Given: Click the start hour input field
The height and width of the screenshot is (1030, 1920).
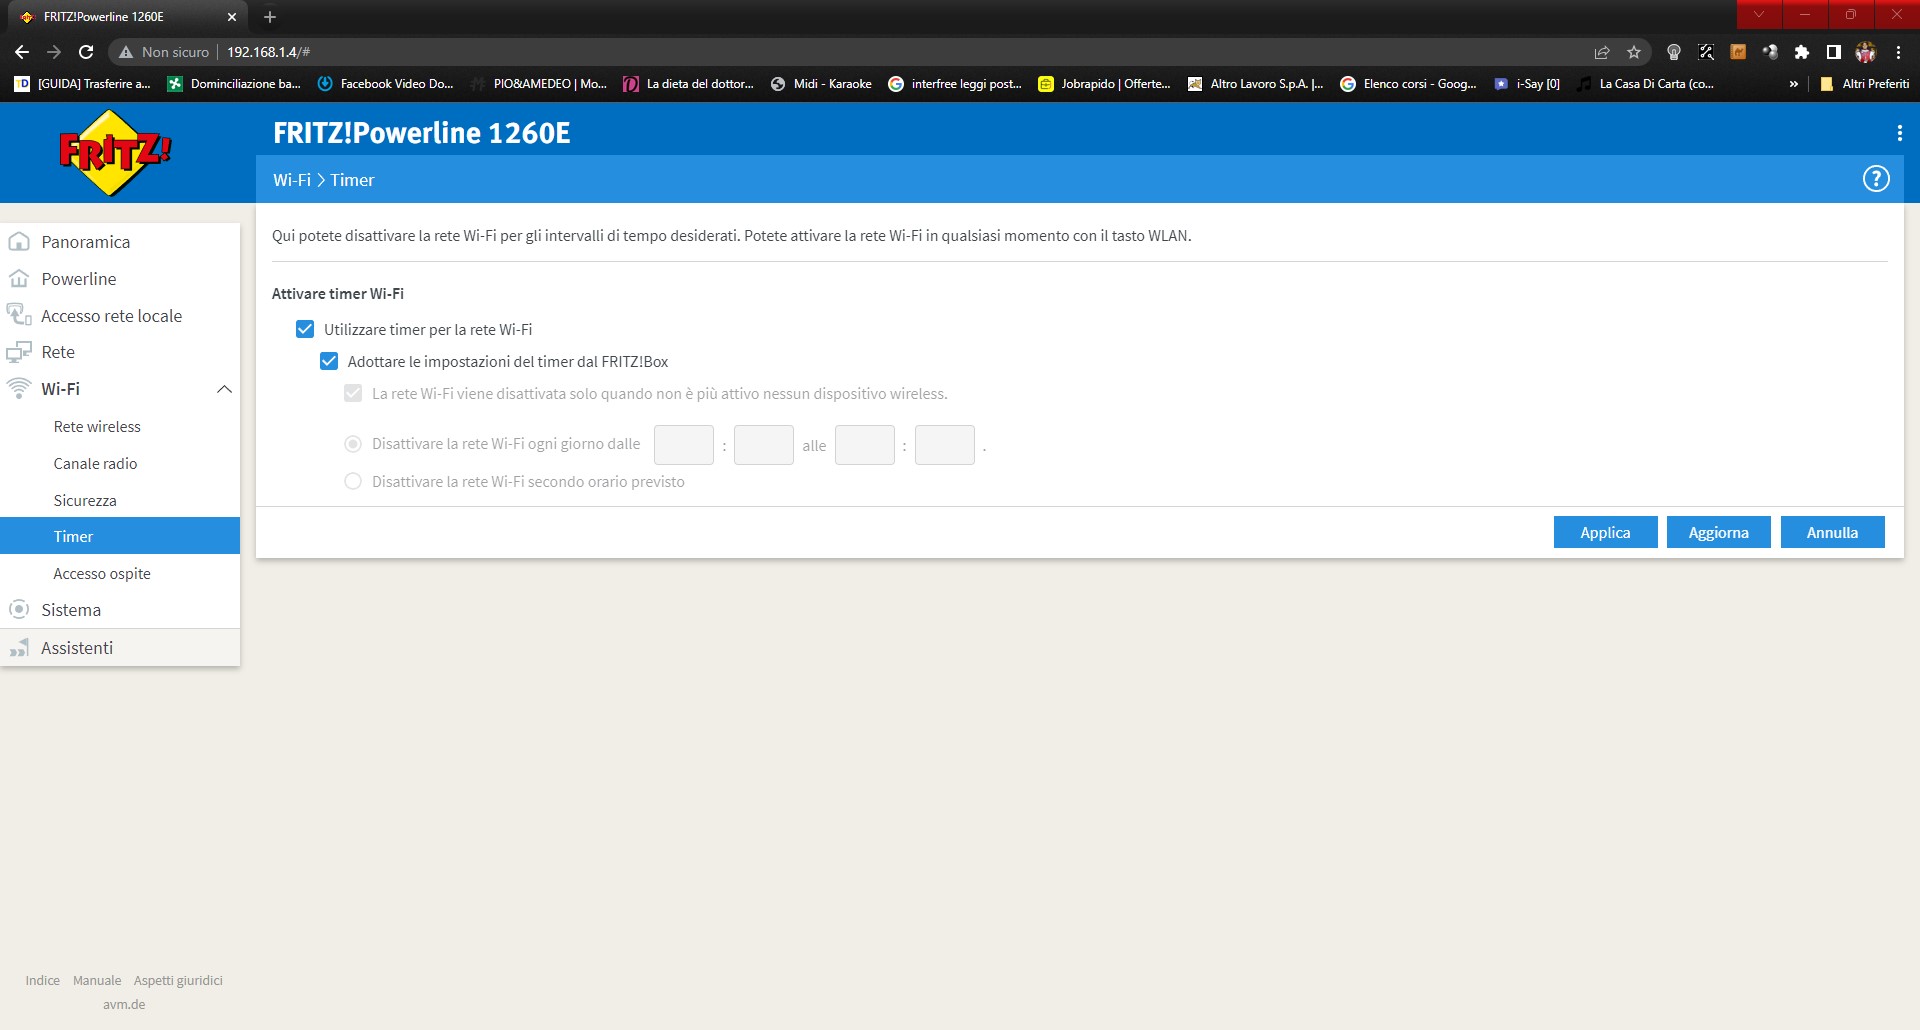Looking at the screenshot, I should tap(684, 445).
